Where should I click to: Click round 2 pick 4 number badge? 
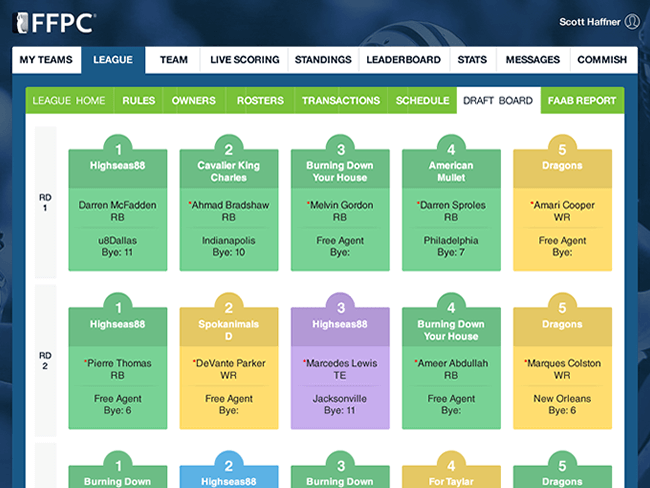451,306
